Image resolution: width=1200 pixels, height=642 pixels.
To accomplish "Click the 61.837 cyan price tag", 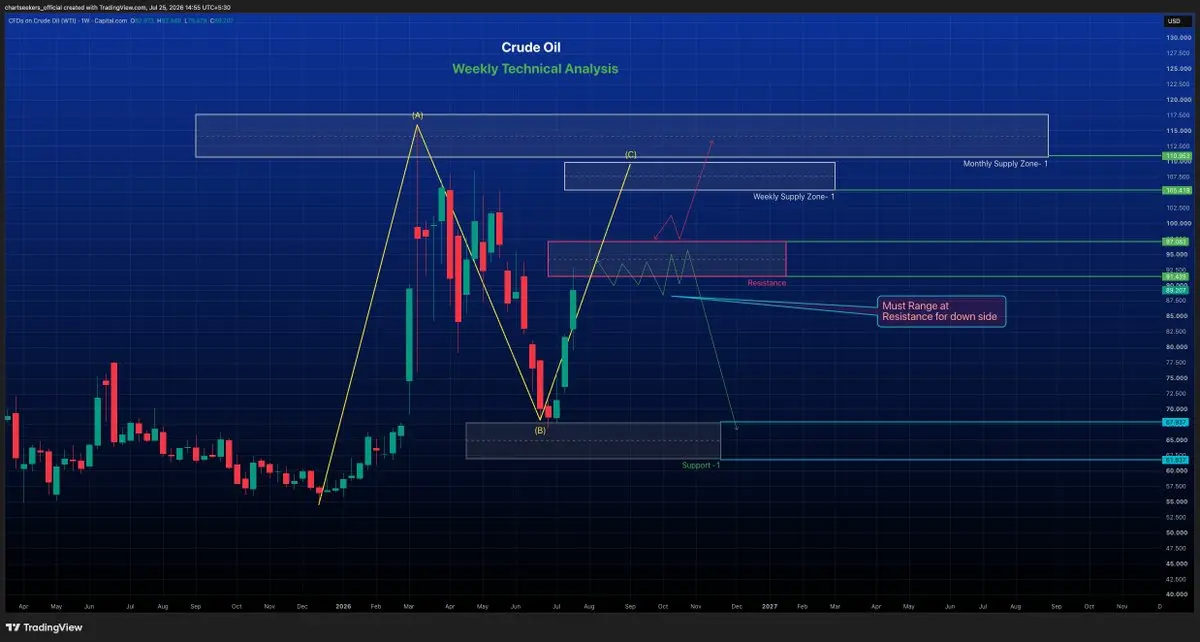I will [1175, 459].
